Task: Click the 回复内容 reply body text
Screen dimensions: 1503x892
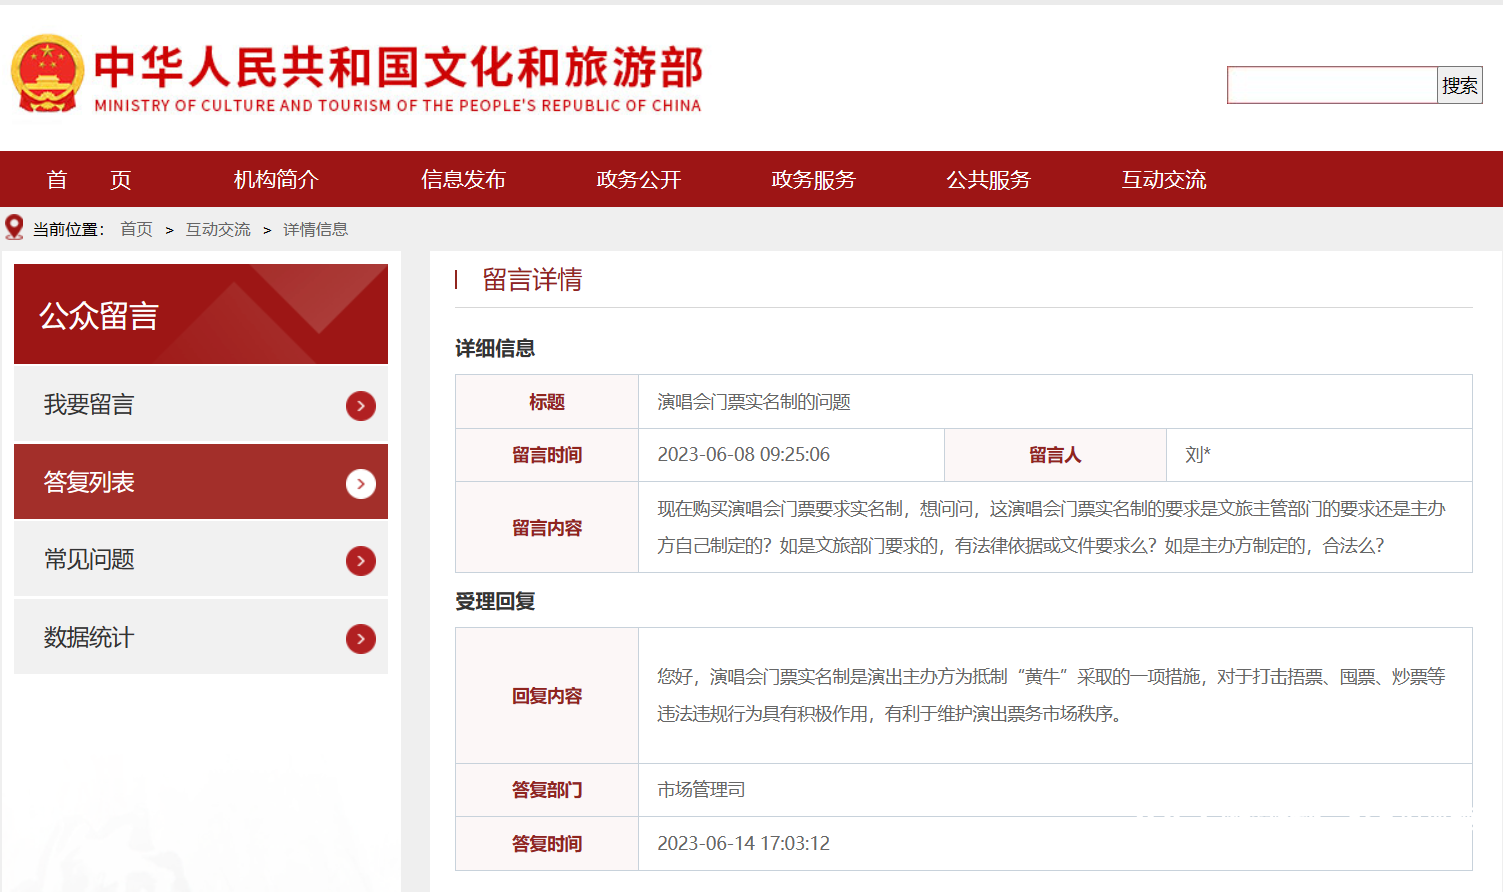Action: (x=1051, y=695)
